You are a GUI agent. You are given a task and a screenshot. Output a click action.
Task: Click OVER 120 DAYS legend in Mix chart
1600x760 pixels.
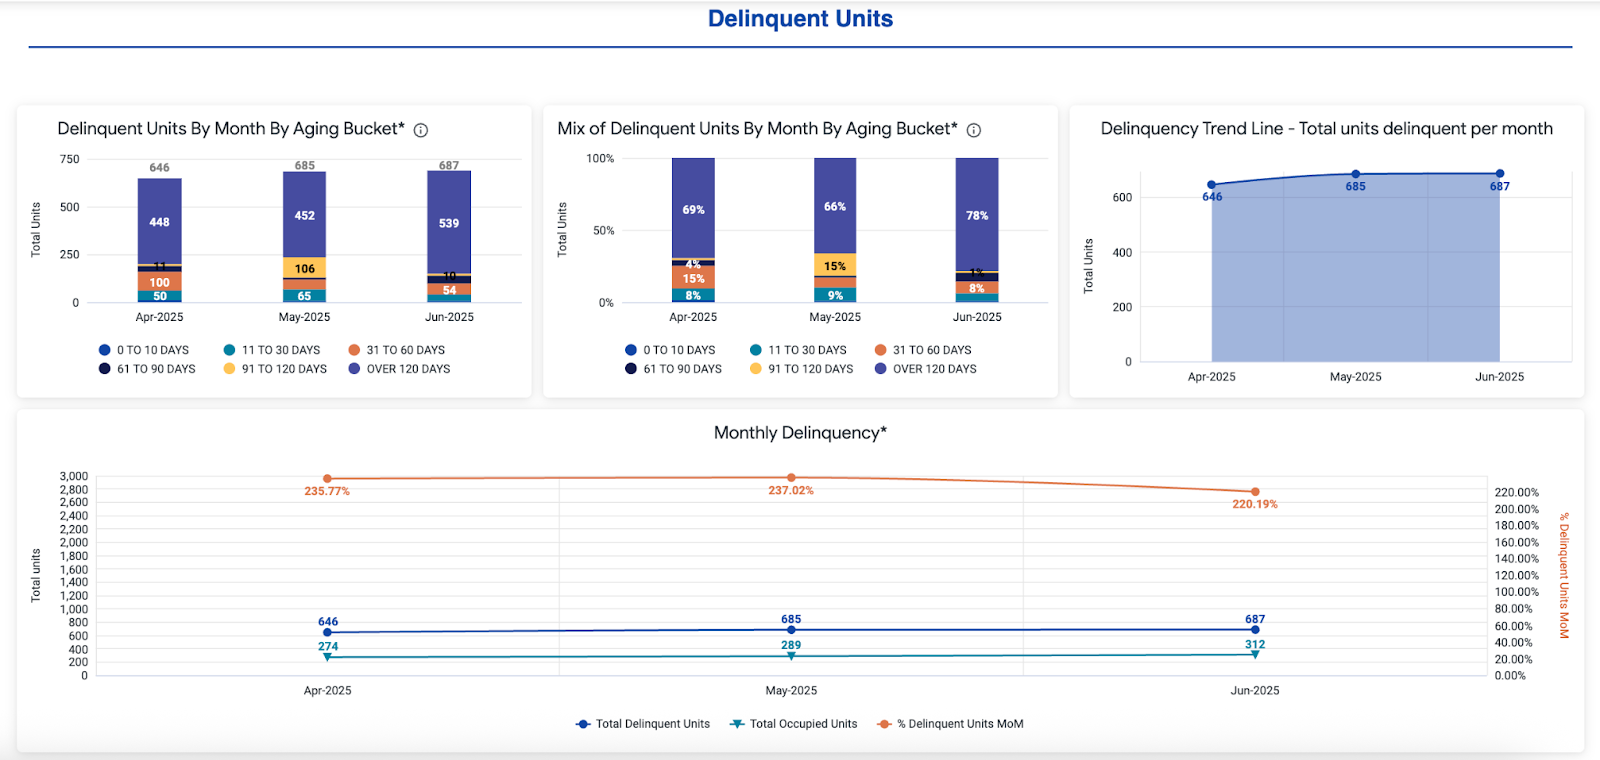coord(925,369)
